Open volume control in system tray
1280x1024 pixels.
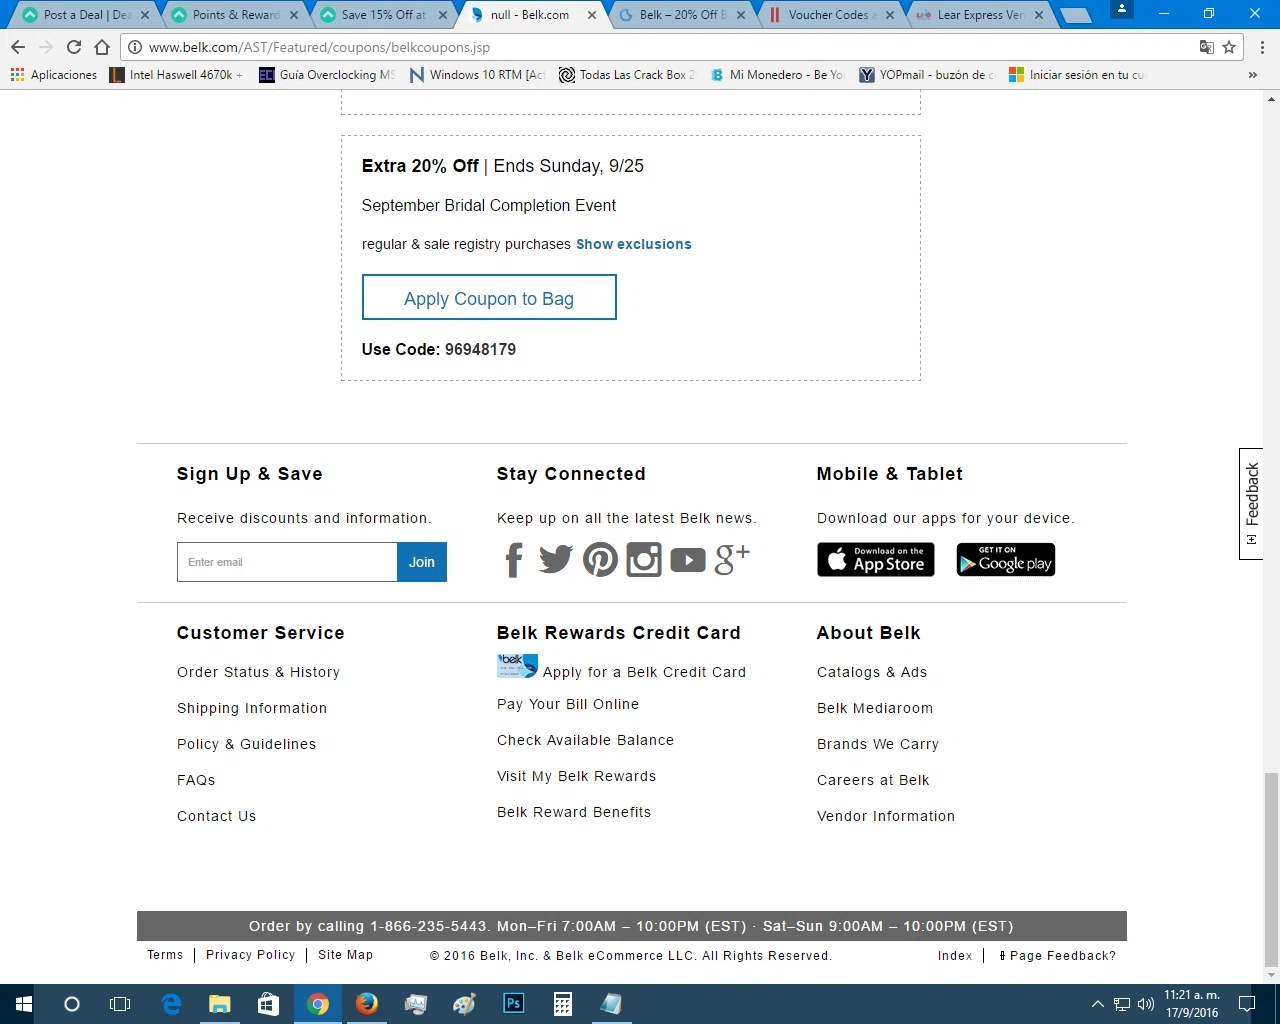1146,1004
